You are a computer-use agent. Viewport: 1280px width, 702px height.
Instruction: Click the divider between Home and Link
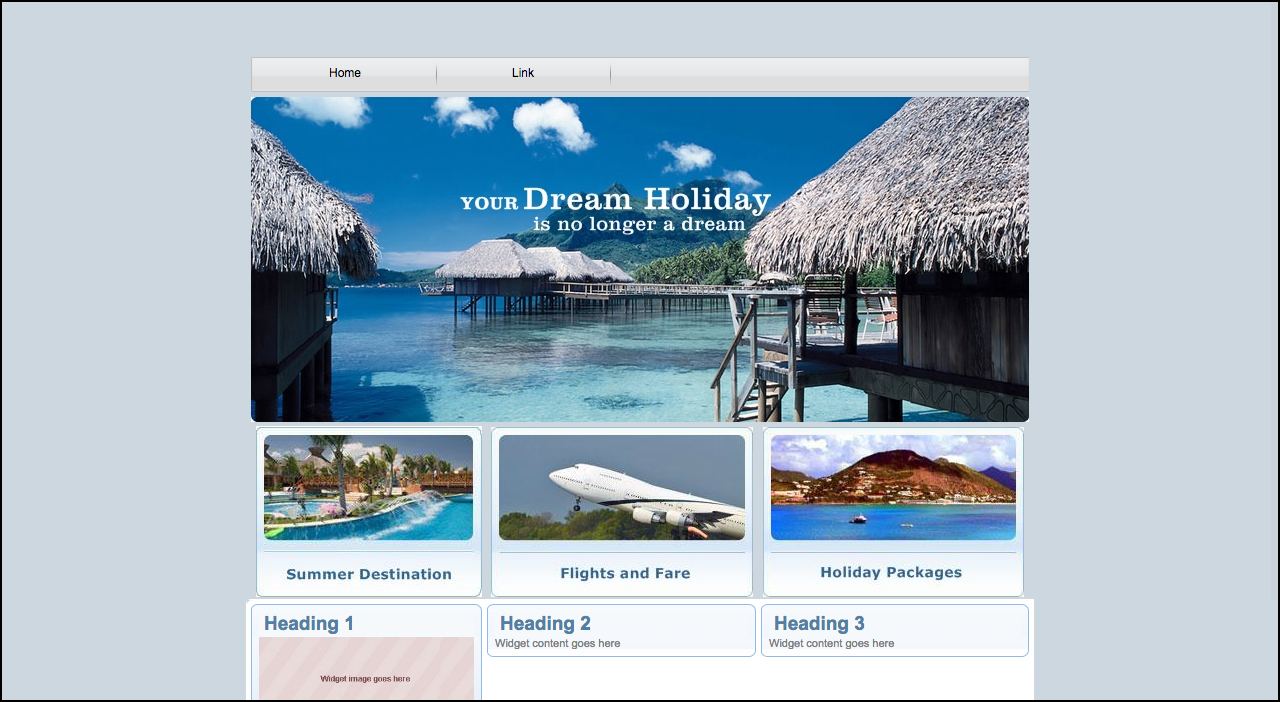437,74
